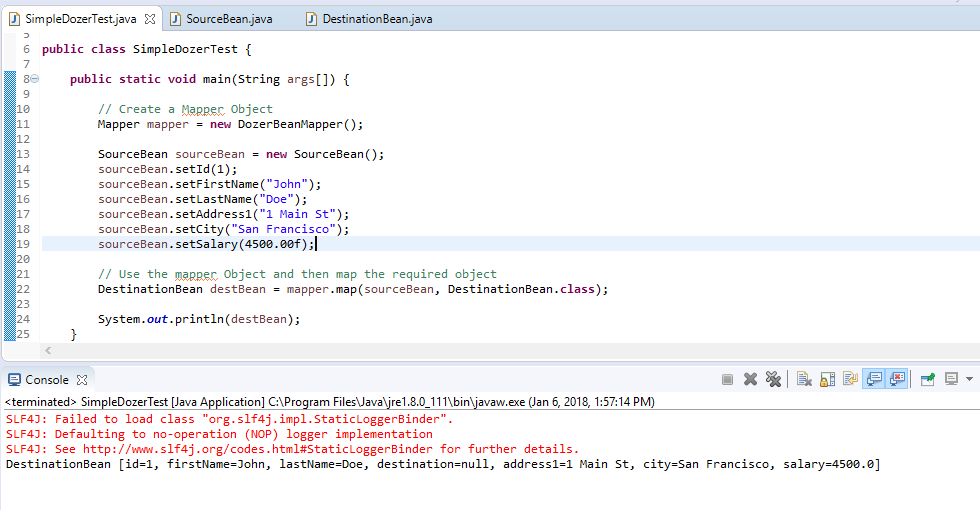Click the Java file icon on the SourceBean.java tab

176,19
